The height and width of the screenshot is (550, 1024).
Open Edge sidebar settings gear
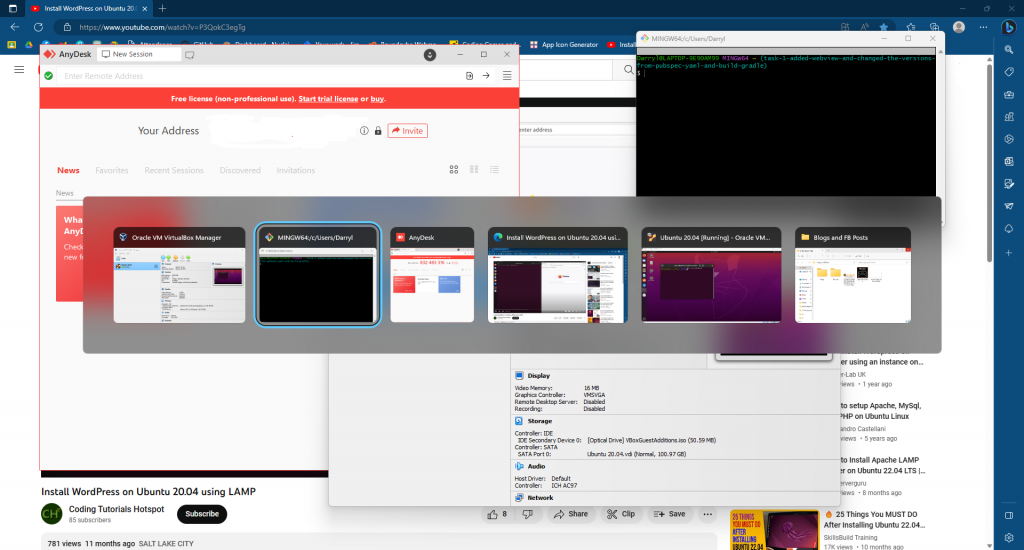[x=1009, y=538]
